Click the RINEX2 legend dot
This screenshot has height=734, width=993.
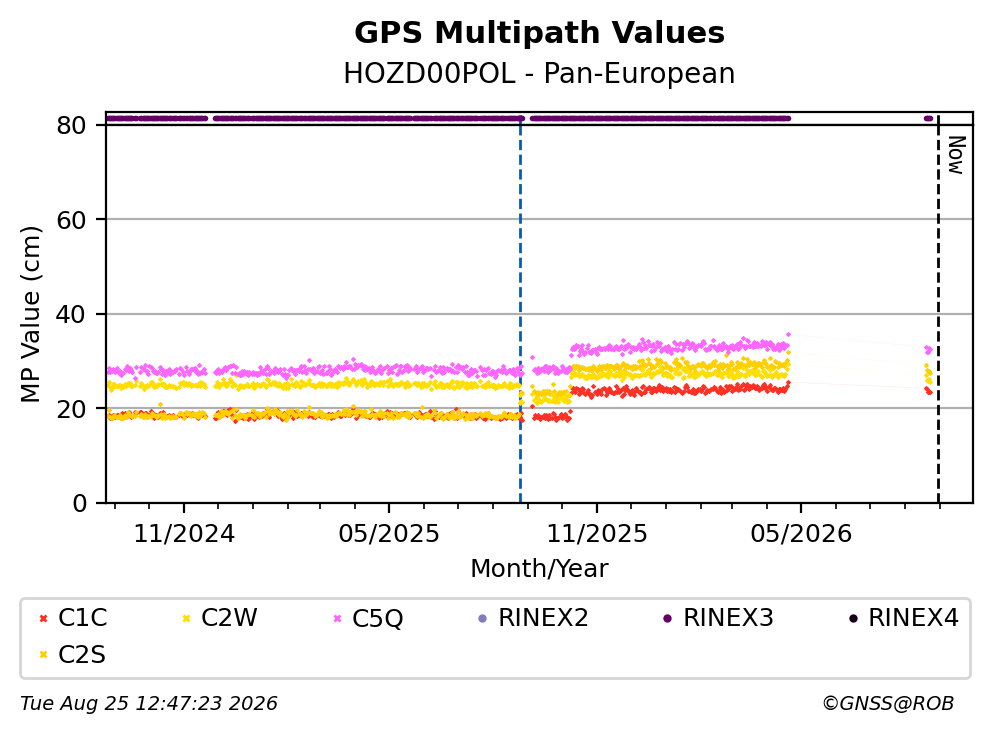point(483,618)
